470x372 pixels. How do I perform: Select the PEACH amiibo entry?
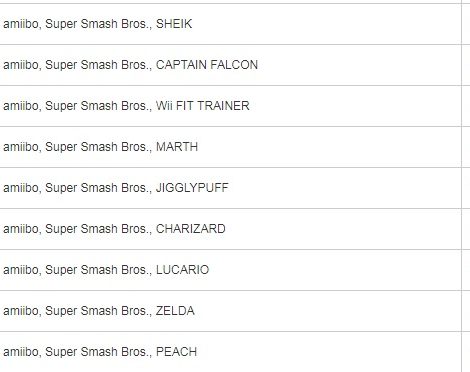231,352
